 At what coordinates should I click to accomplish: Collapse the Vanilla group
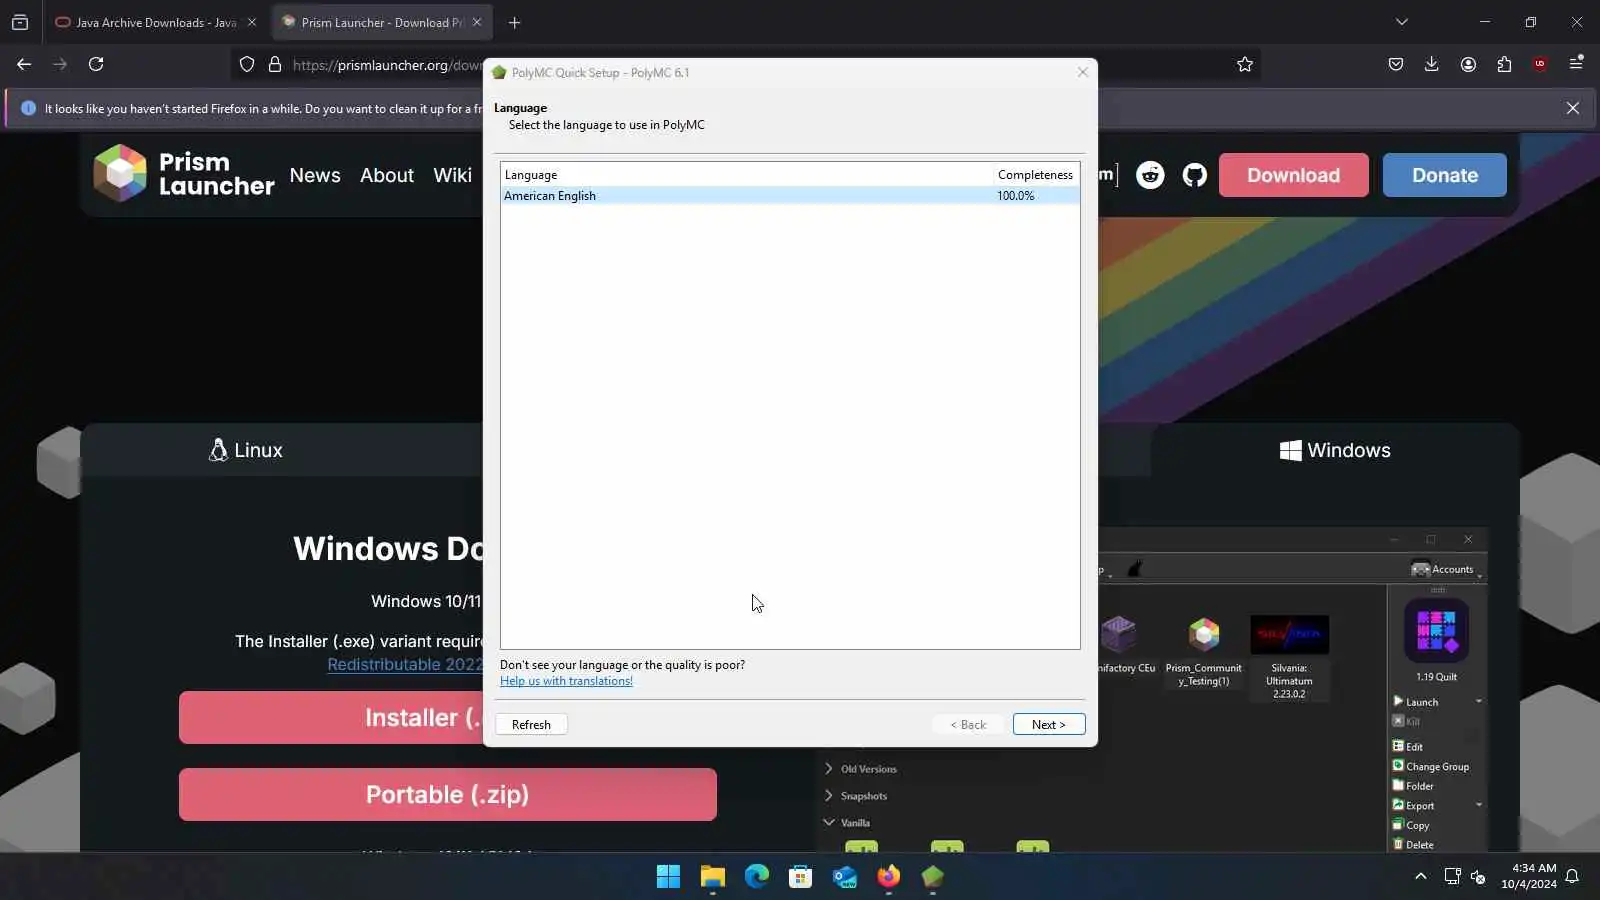coord(829,822)
